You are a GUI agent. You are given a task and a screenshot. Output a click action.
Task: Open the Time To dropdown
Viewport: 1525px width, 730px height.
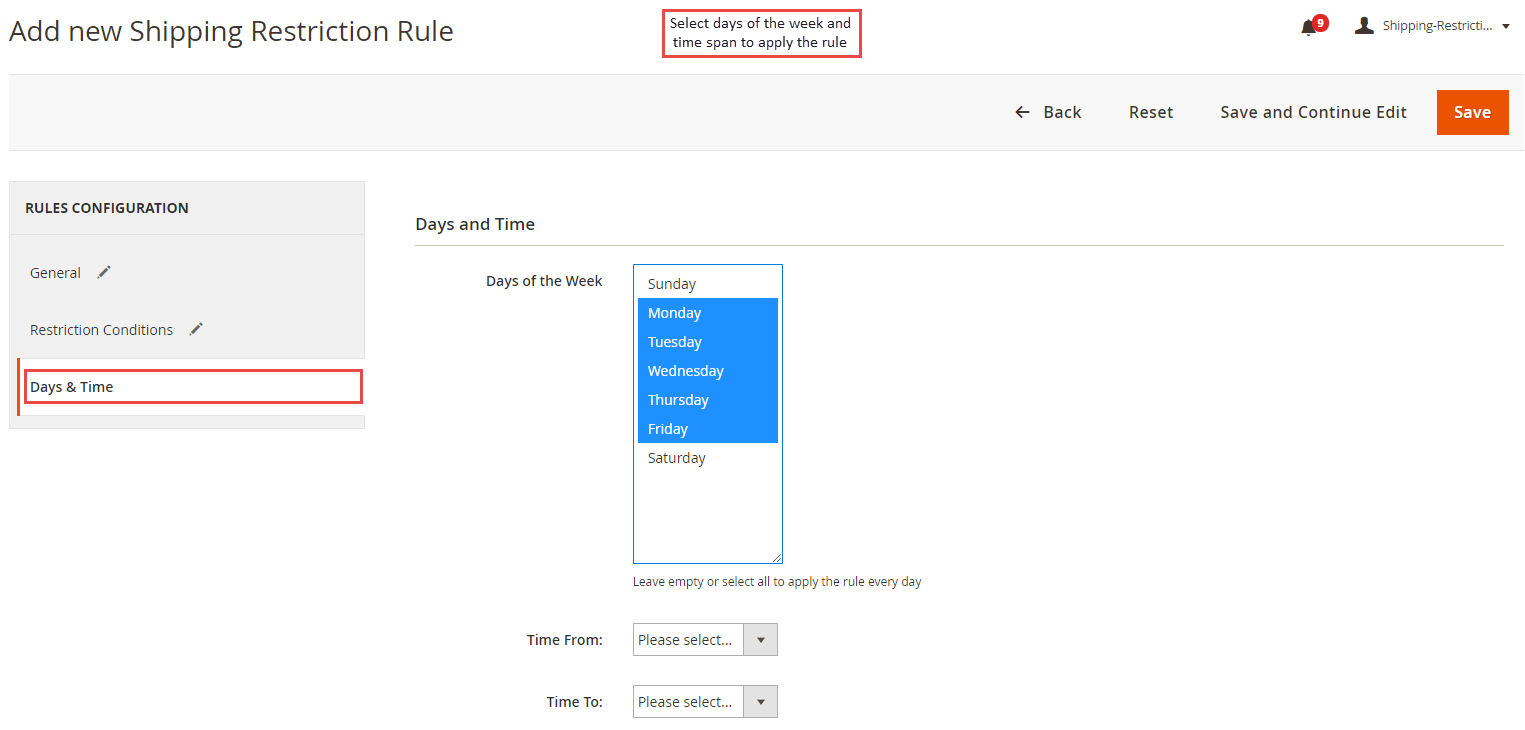(705, 702)
